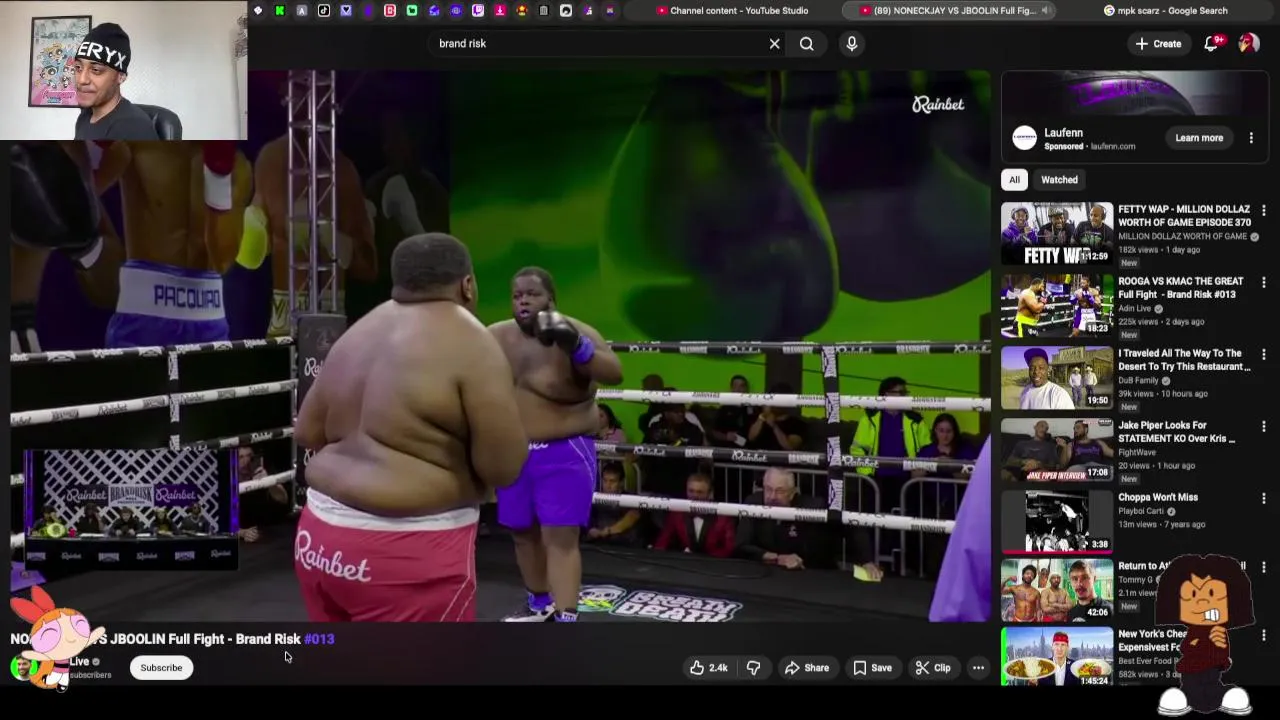This screenshot has width=1280, height=720.
Task: Select the All filter chip
Action: tap(1014, 180)
